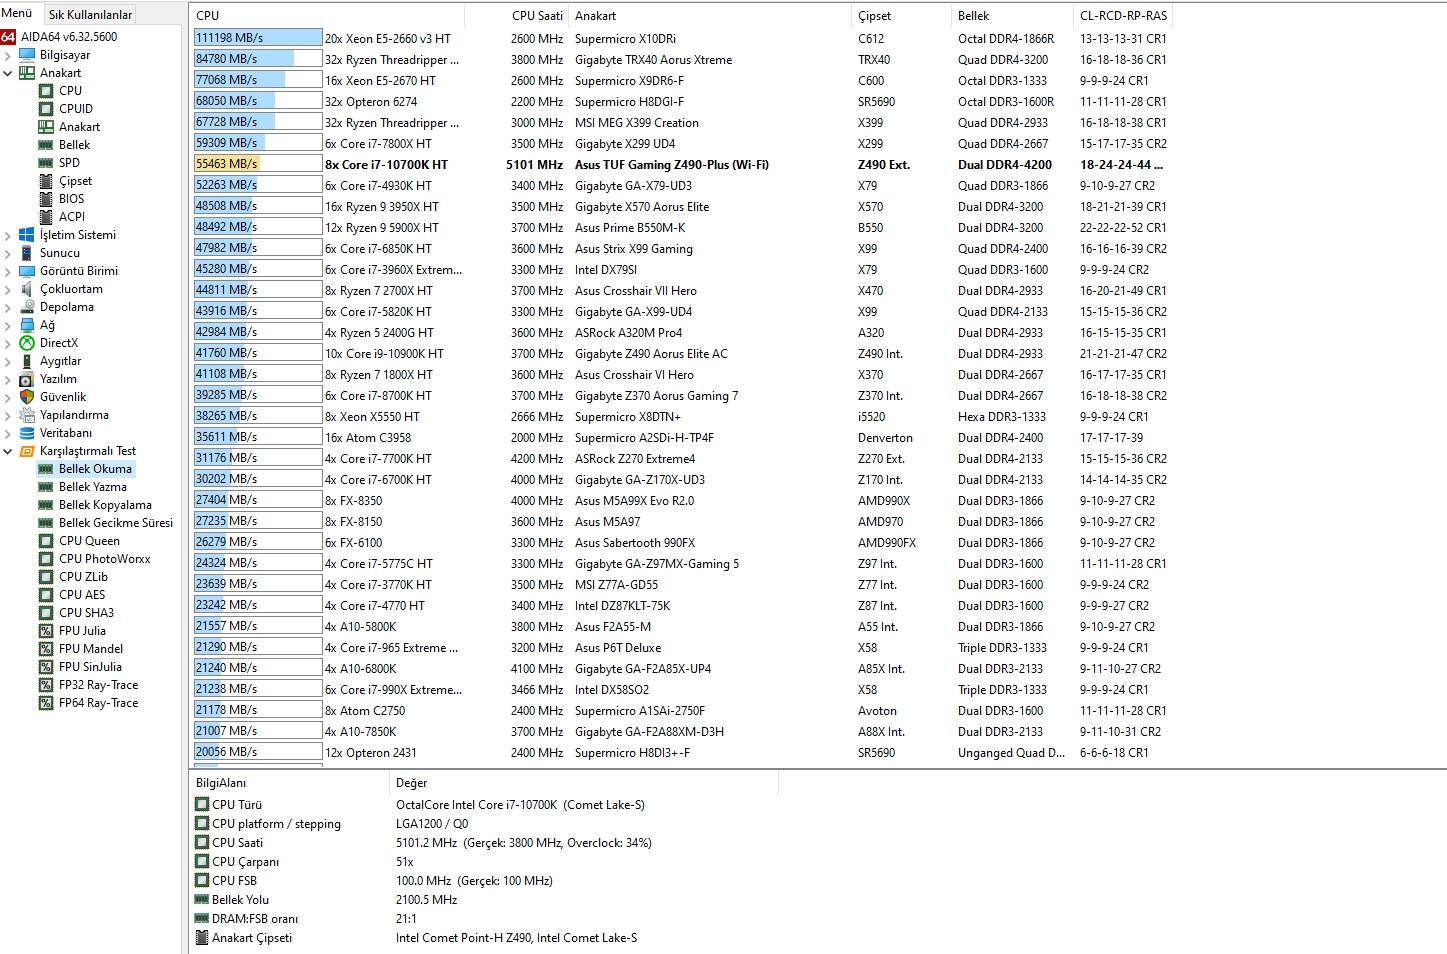Select the CPU SHA3 benchmark
The image size is (1447, 954).
86,613
